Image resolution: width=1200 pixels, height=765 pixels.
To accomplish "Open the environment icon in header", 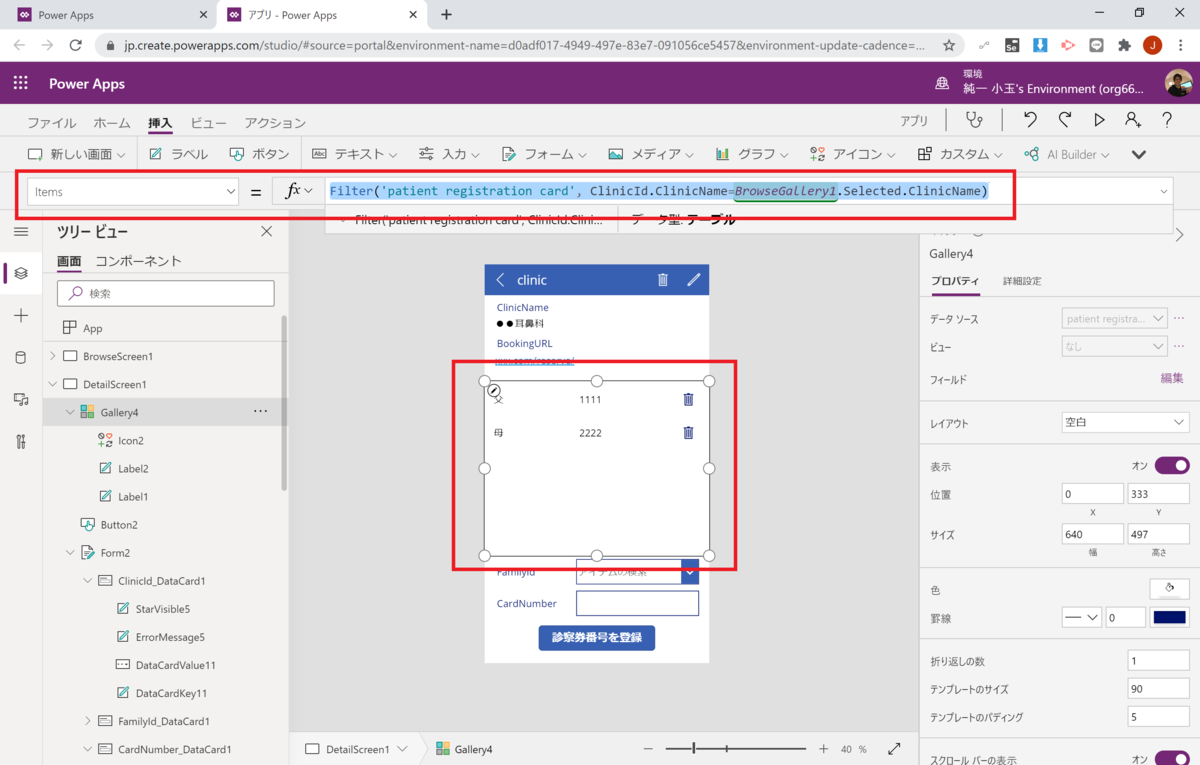I will [942, 84].
